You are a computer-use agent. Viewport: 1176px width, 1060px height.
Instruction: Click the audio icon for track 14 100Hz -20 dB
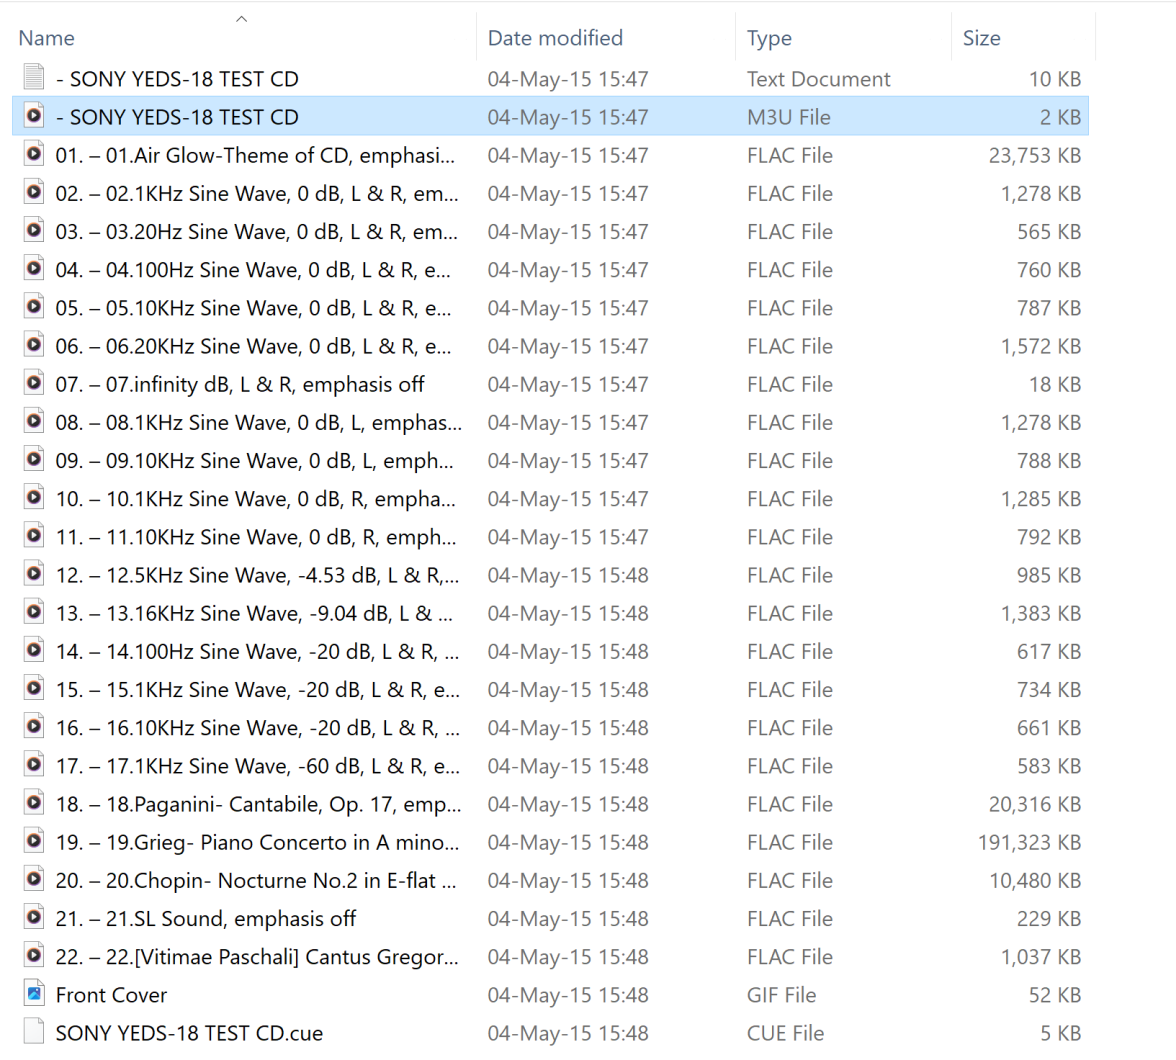[34, 650]
